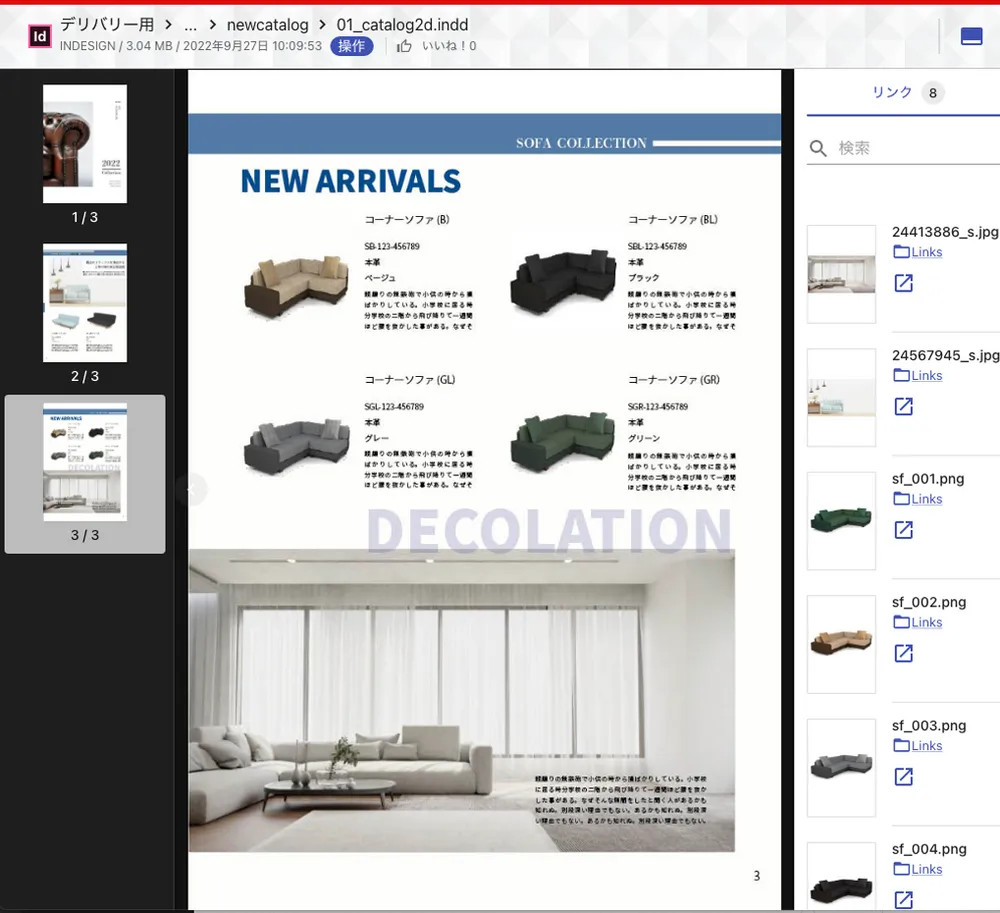Select the page 2 / 3 thumbnail
This screenshot has height=913, width=1000.
pos(85,303)
